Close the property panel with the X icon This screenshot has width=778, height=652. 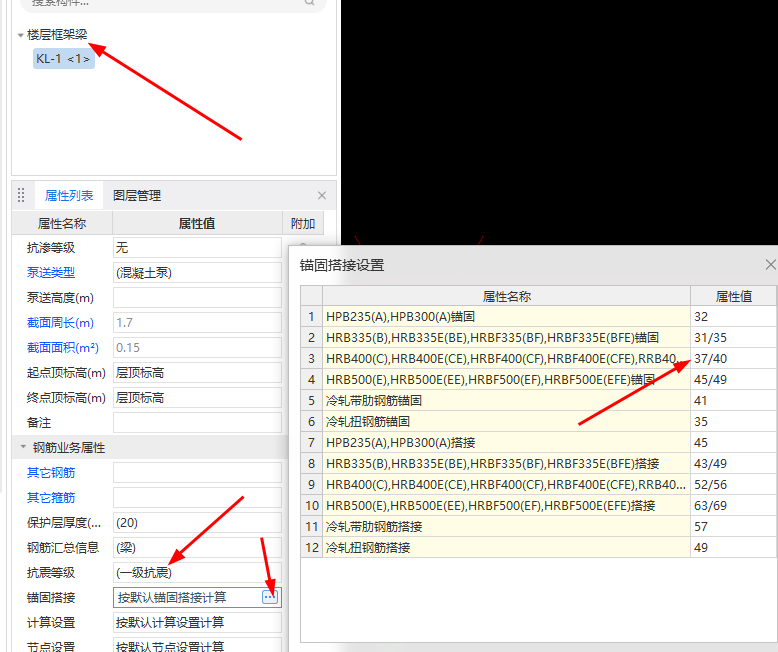point(322,196)
